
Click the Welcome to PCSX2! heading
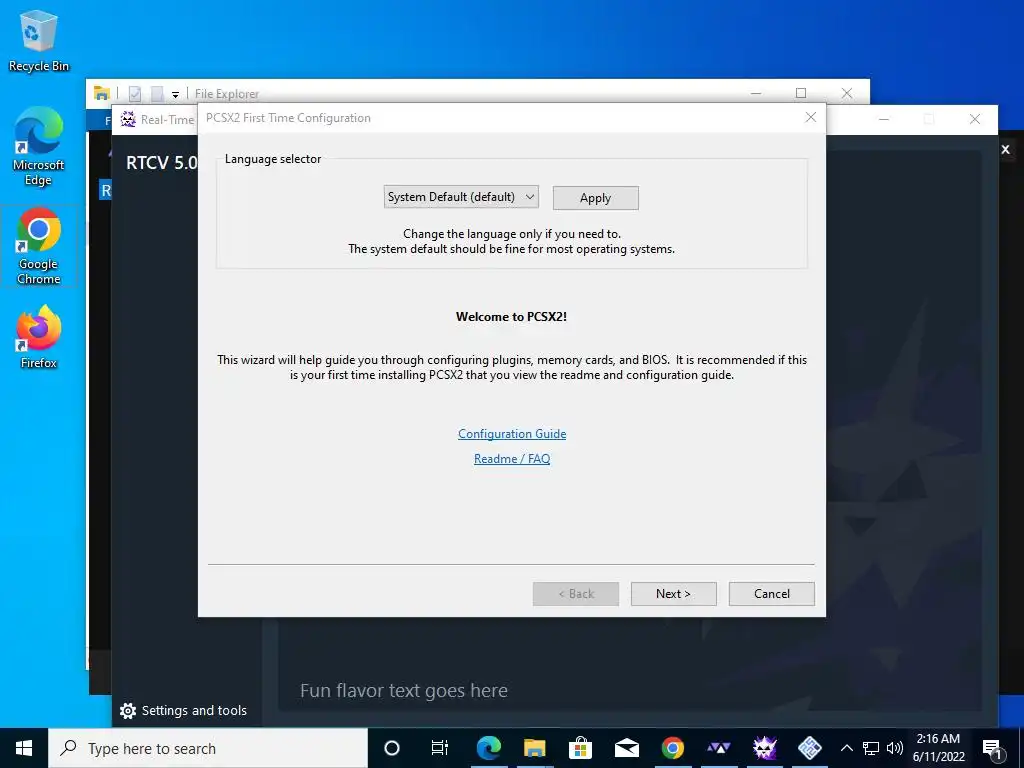[x=511, y=317]
